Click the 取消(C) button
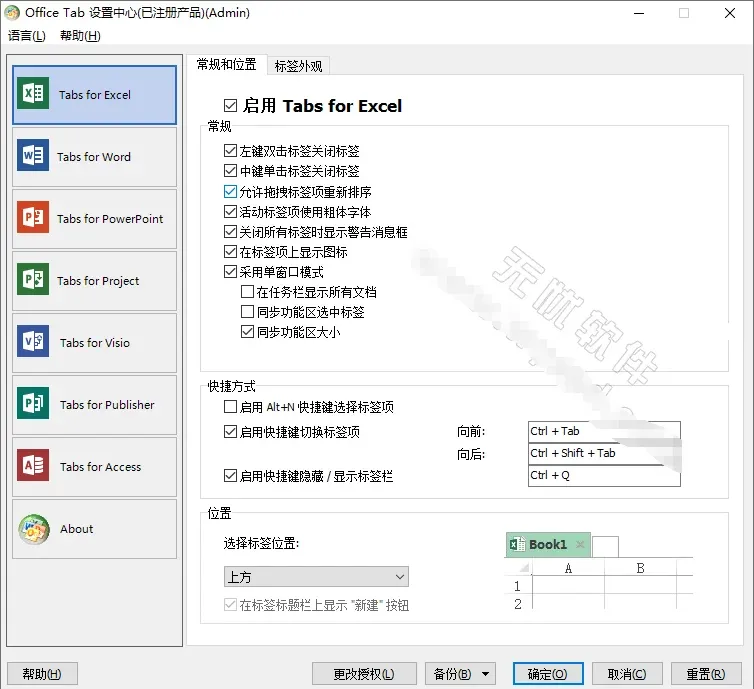 coord(627,674)
